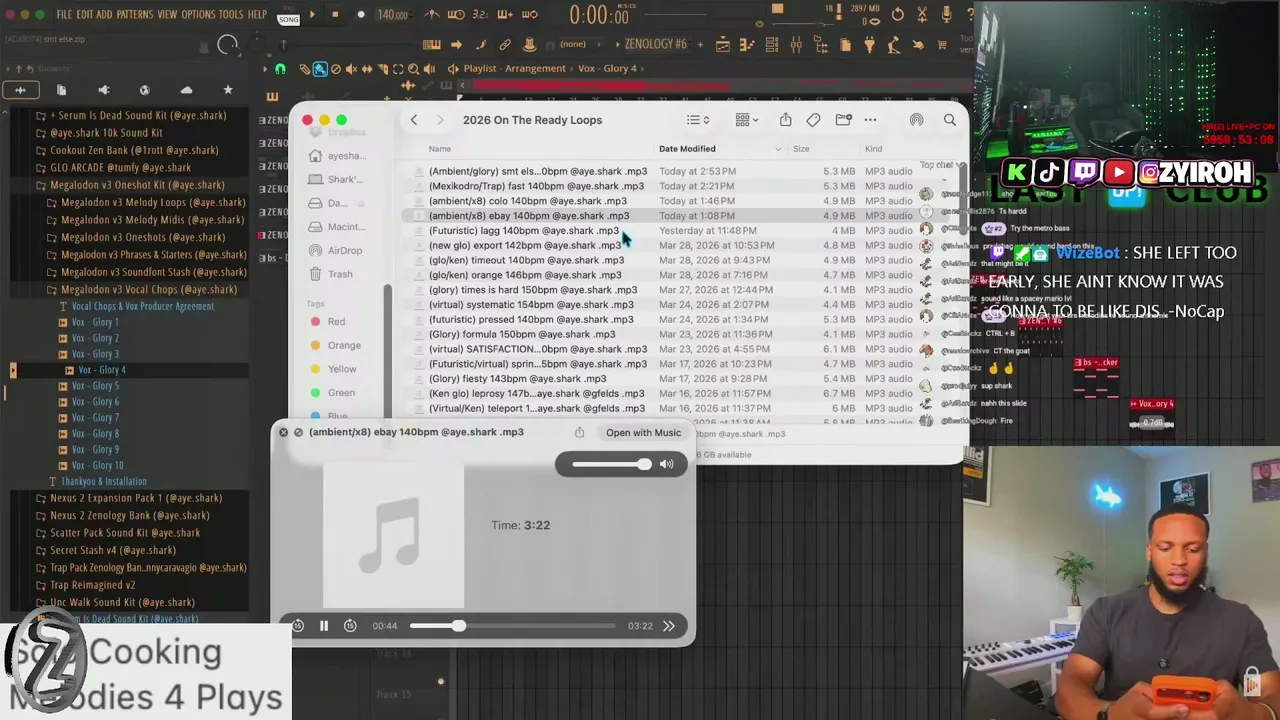The height and width of the screenshot is (720, 1280).
Task: Open FL Studio ADD menu
Action: pos(104,15)
